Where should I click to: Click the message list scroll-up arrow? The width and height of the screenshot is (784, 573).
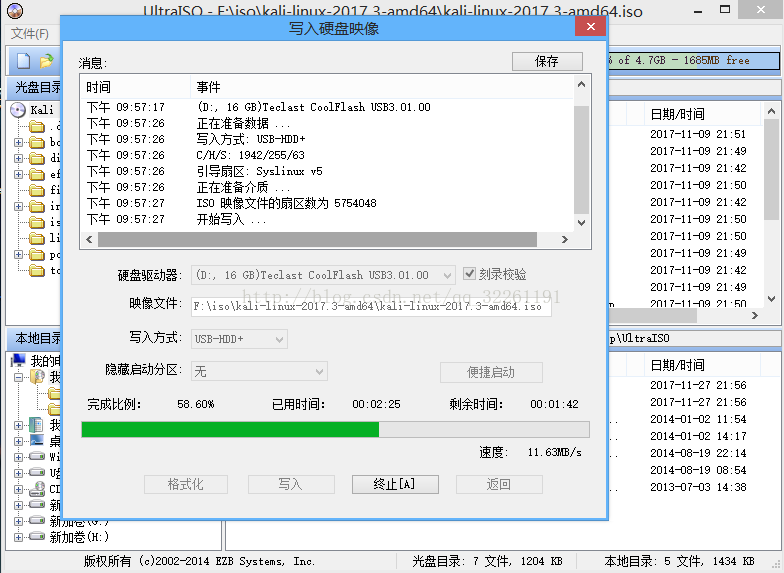(x=582, y=84)
